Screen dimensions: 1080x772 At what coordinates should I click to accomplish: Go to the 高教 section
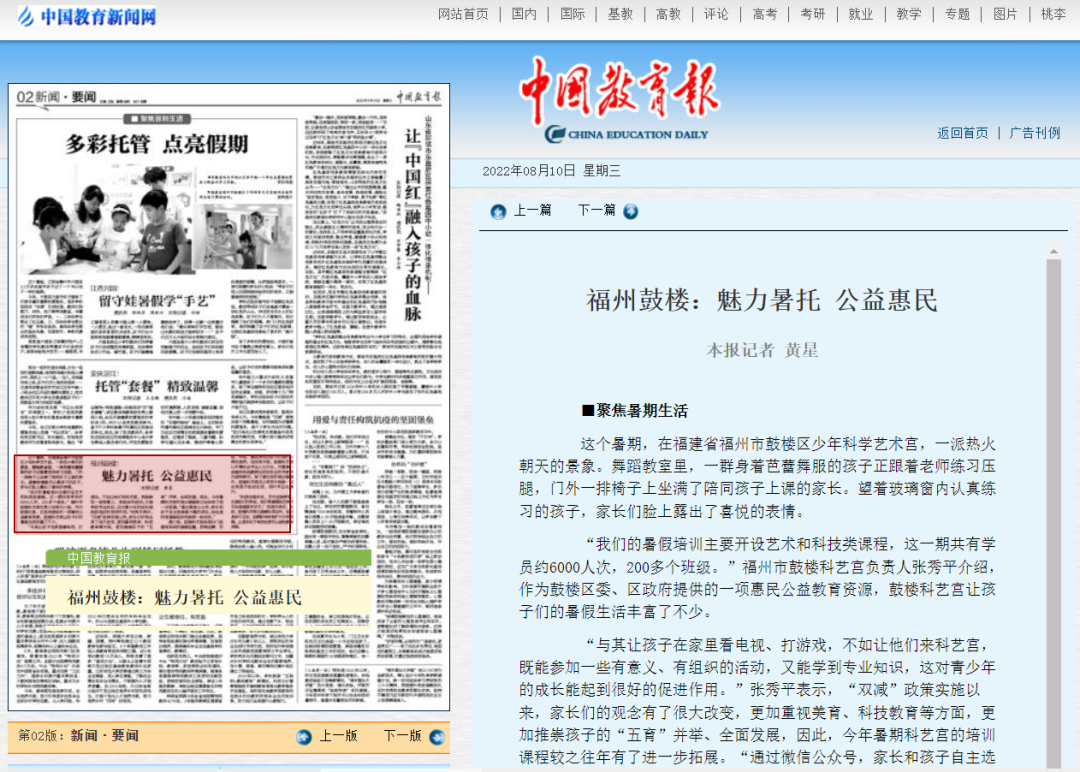tap(668, 14)
